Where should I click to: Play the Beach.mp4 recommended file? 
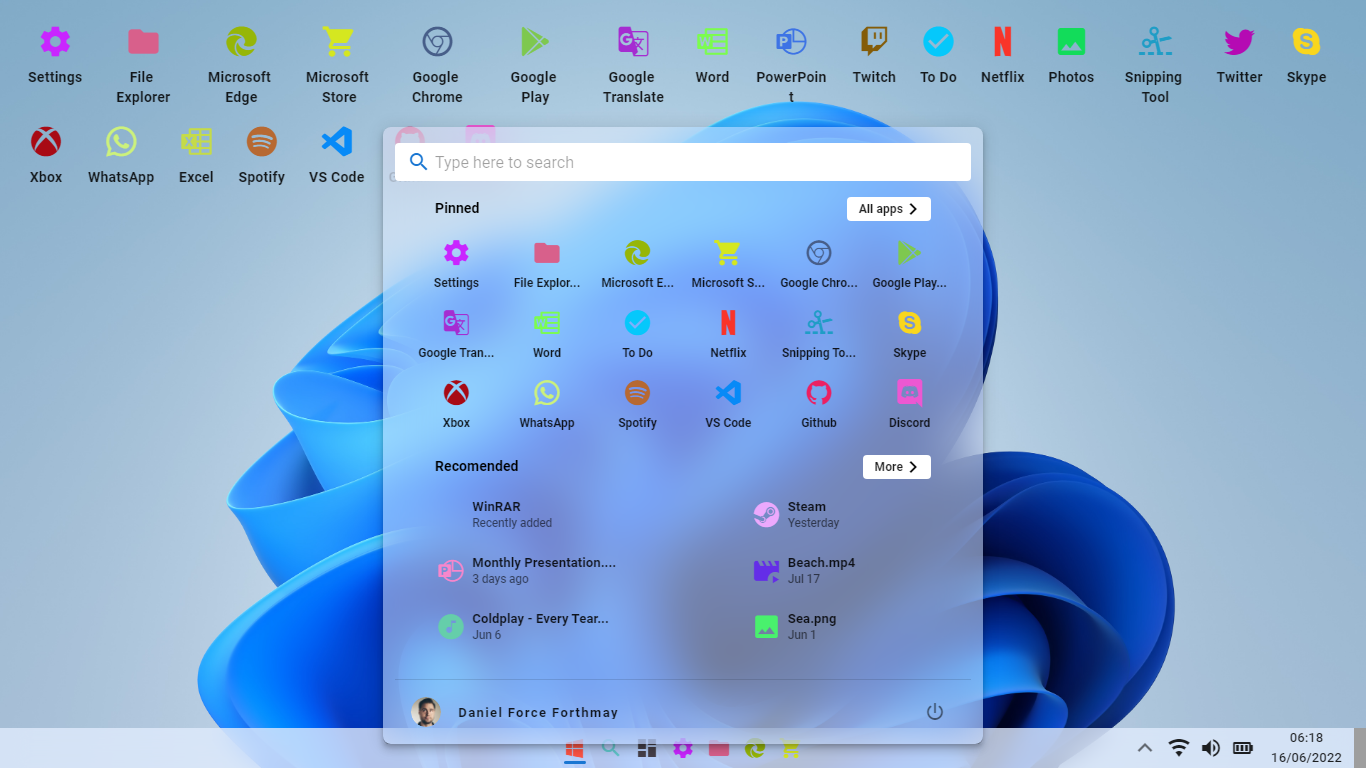(x=805, y=570)
